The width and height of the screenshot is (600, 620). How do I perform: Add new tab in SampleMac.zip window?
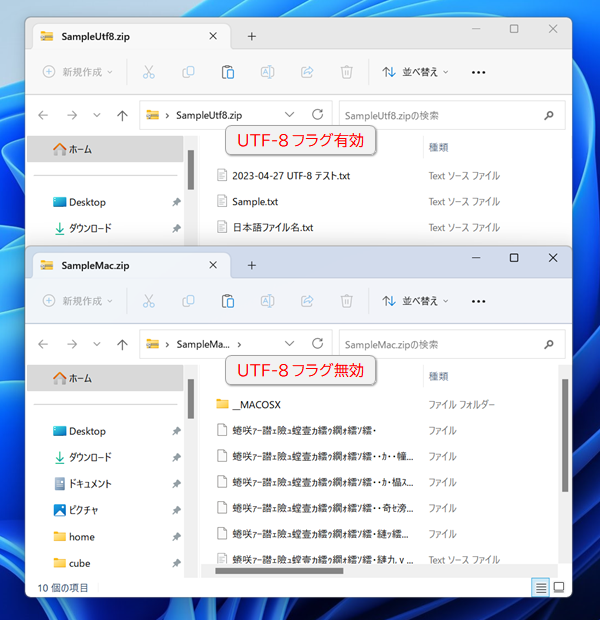coord(252,265)
